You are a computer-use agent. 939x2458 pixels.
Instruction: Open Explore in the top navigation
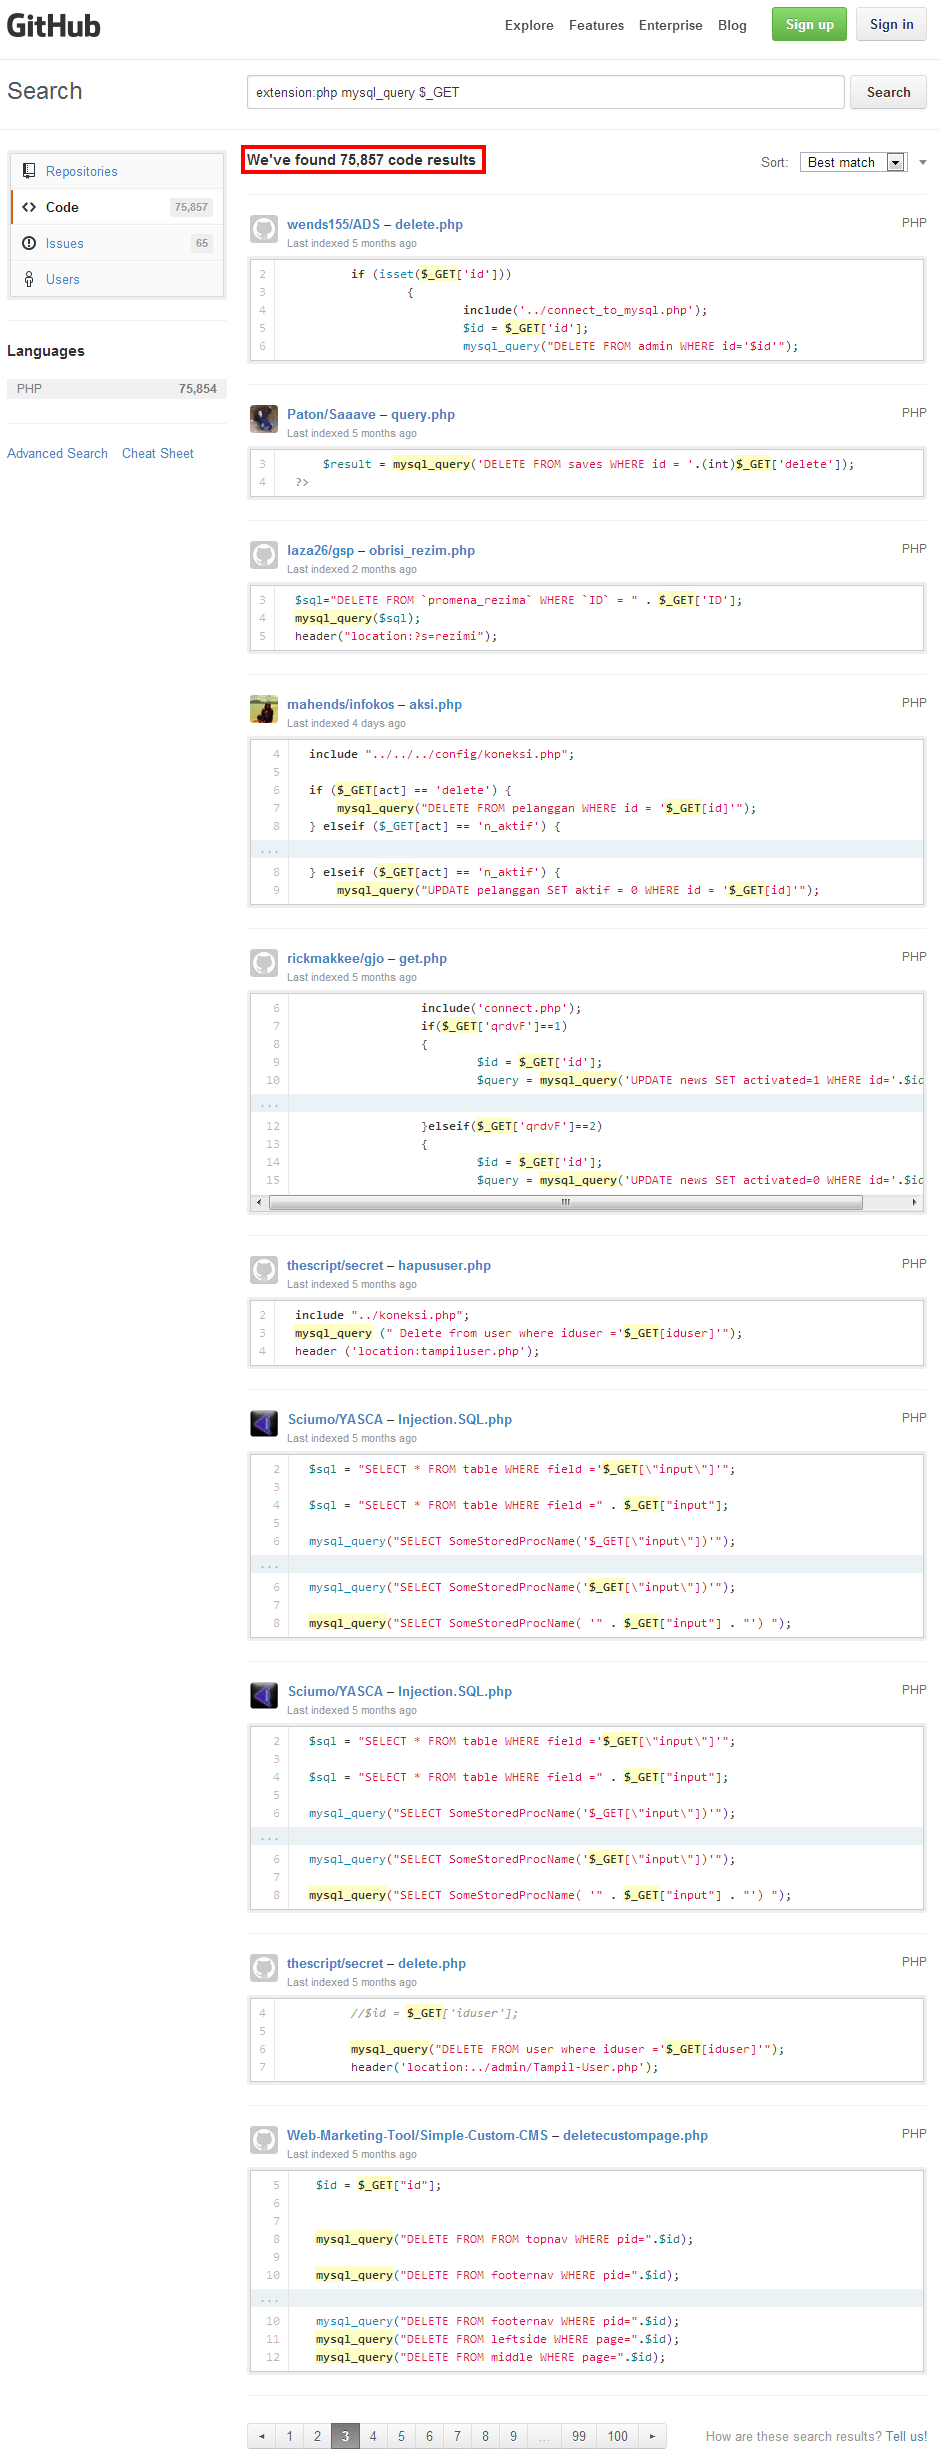(x=529, y=25)
